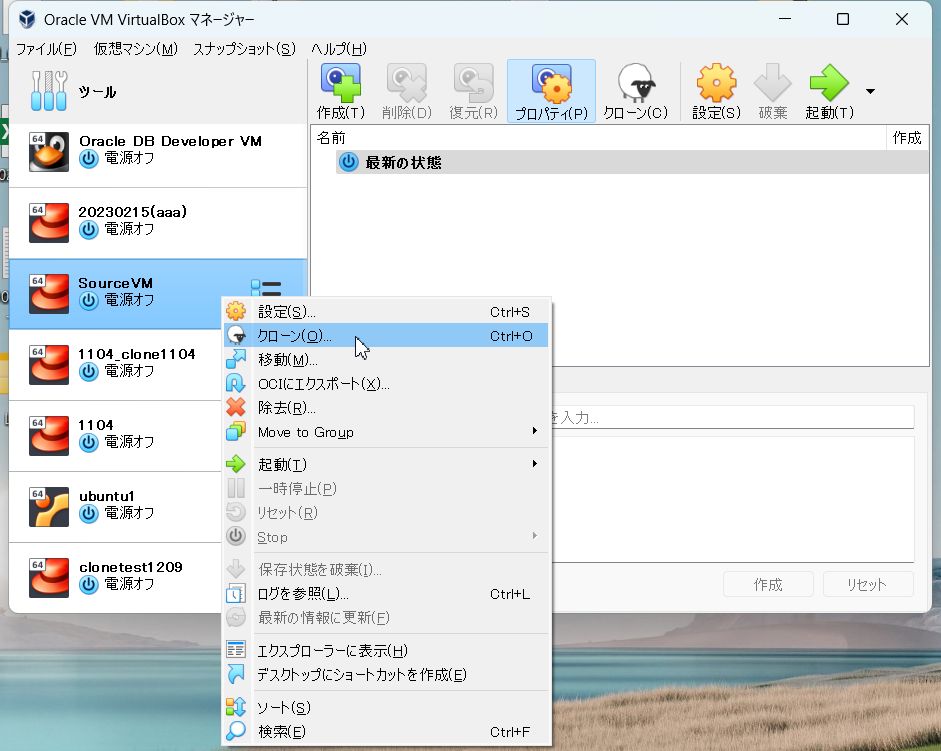The image size is (941, 751).
Task: Click the Tools wrench icon
Action: tap(48, 92)
